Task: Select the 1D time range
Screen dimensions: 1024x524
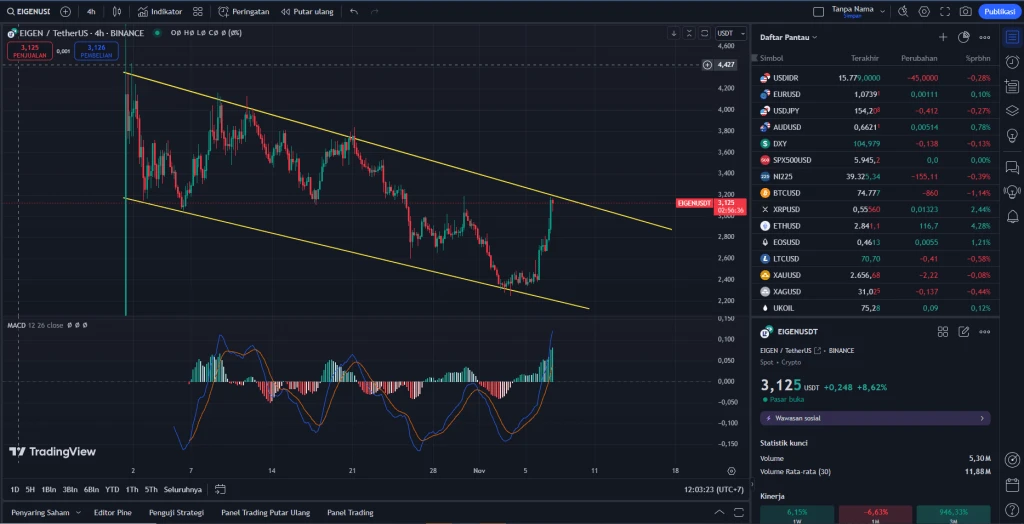Action: (15, 489)
